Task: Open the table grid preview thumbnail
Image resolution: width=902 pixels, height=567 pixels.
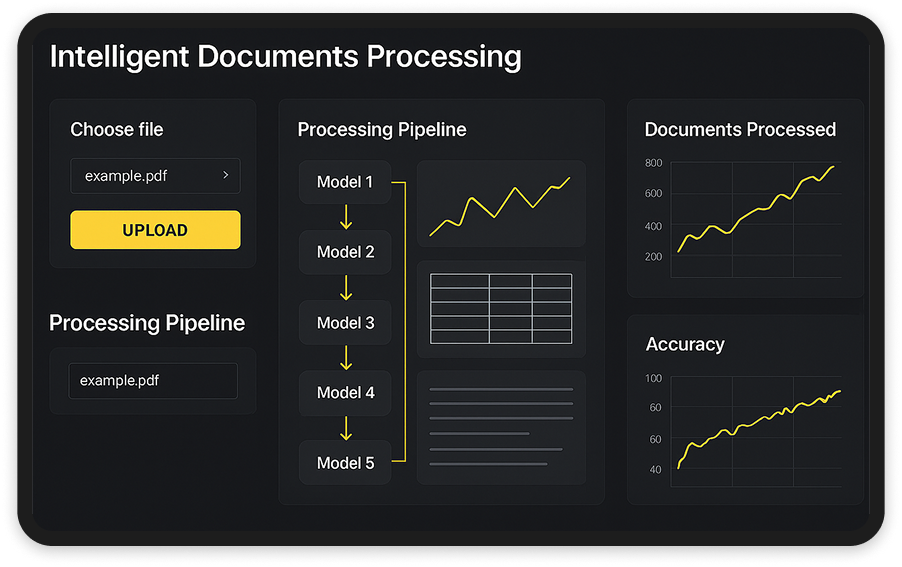Action: (x=501, y=309)
